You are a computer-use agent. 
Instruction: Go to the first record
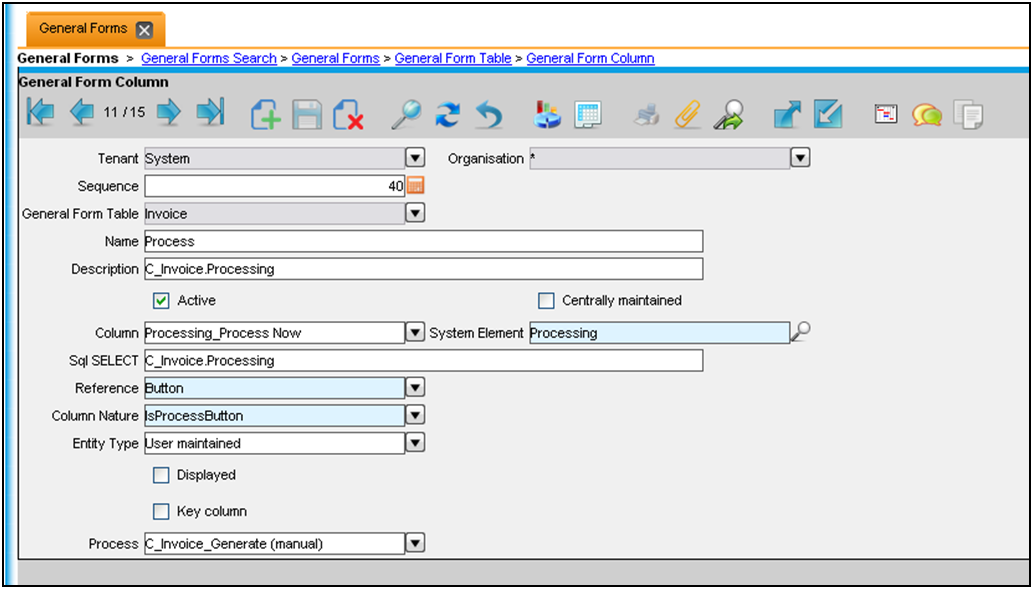point(40,113)
